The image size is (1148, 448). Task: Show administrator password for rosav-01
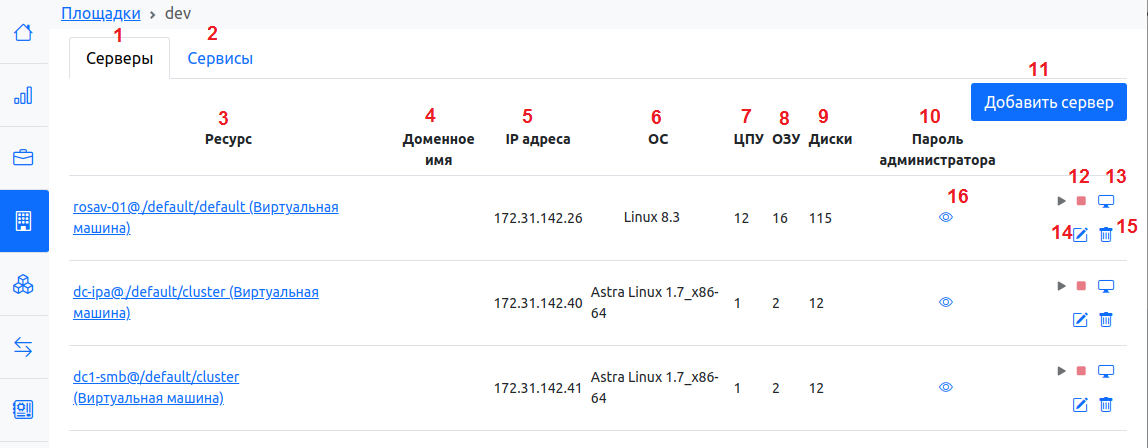[946, 216]
